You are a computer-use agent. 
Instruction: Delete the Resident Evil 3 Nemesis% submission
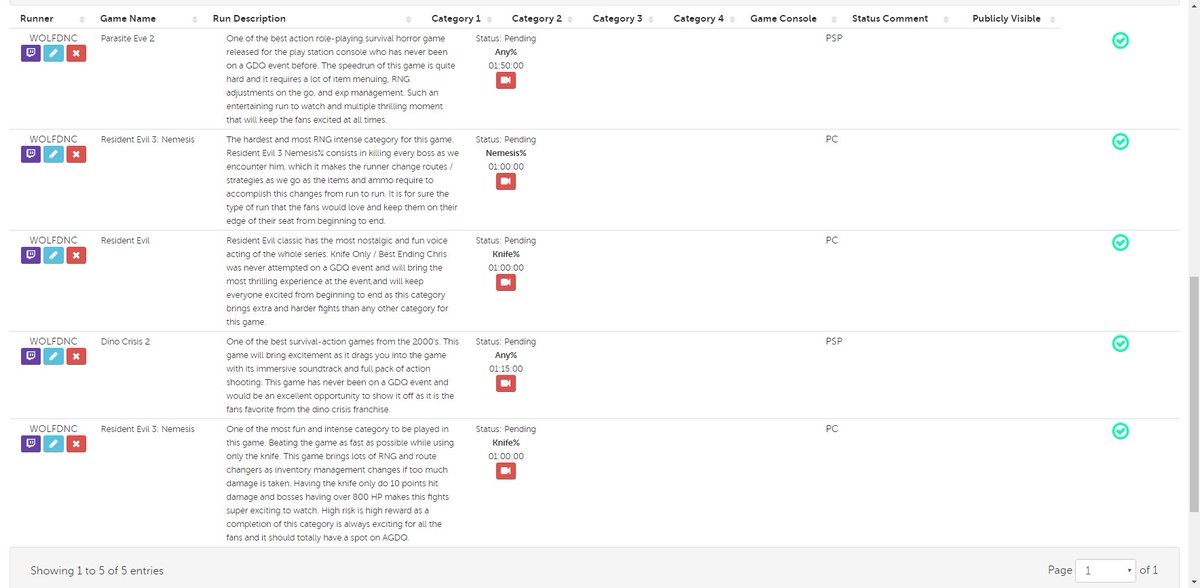(x=76, y=154)
